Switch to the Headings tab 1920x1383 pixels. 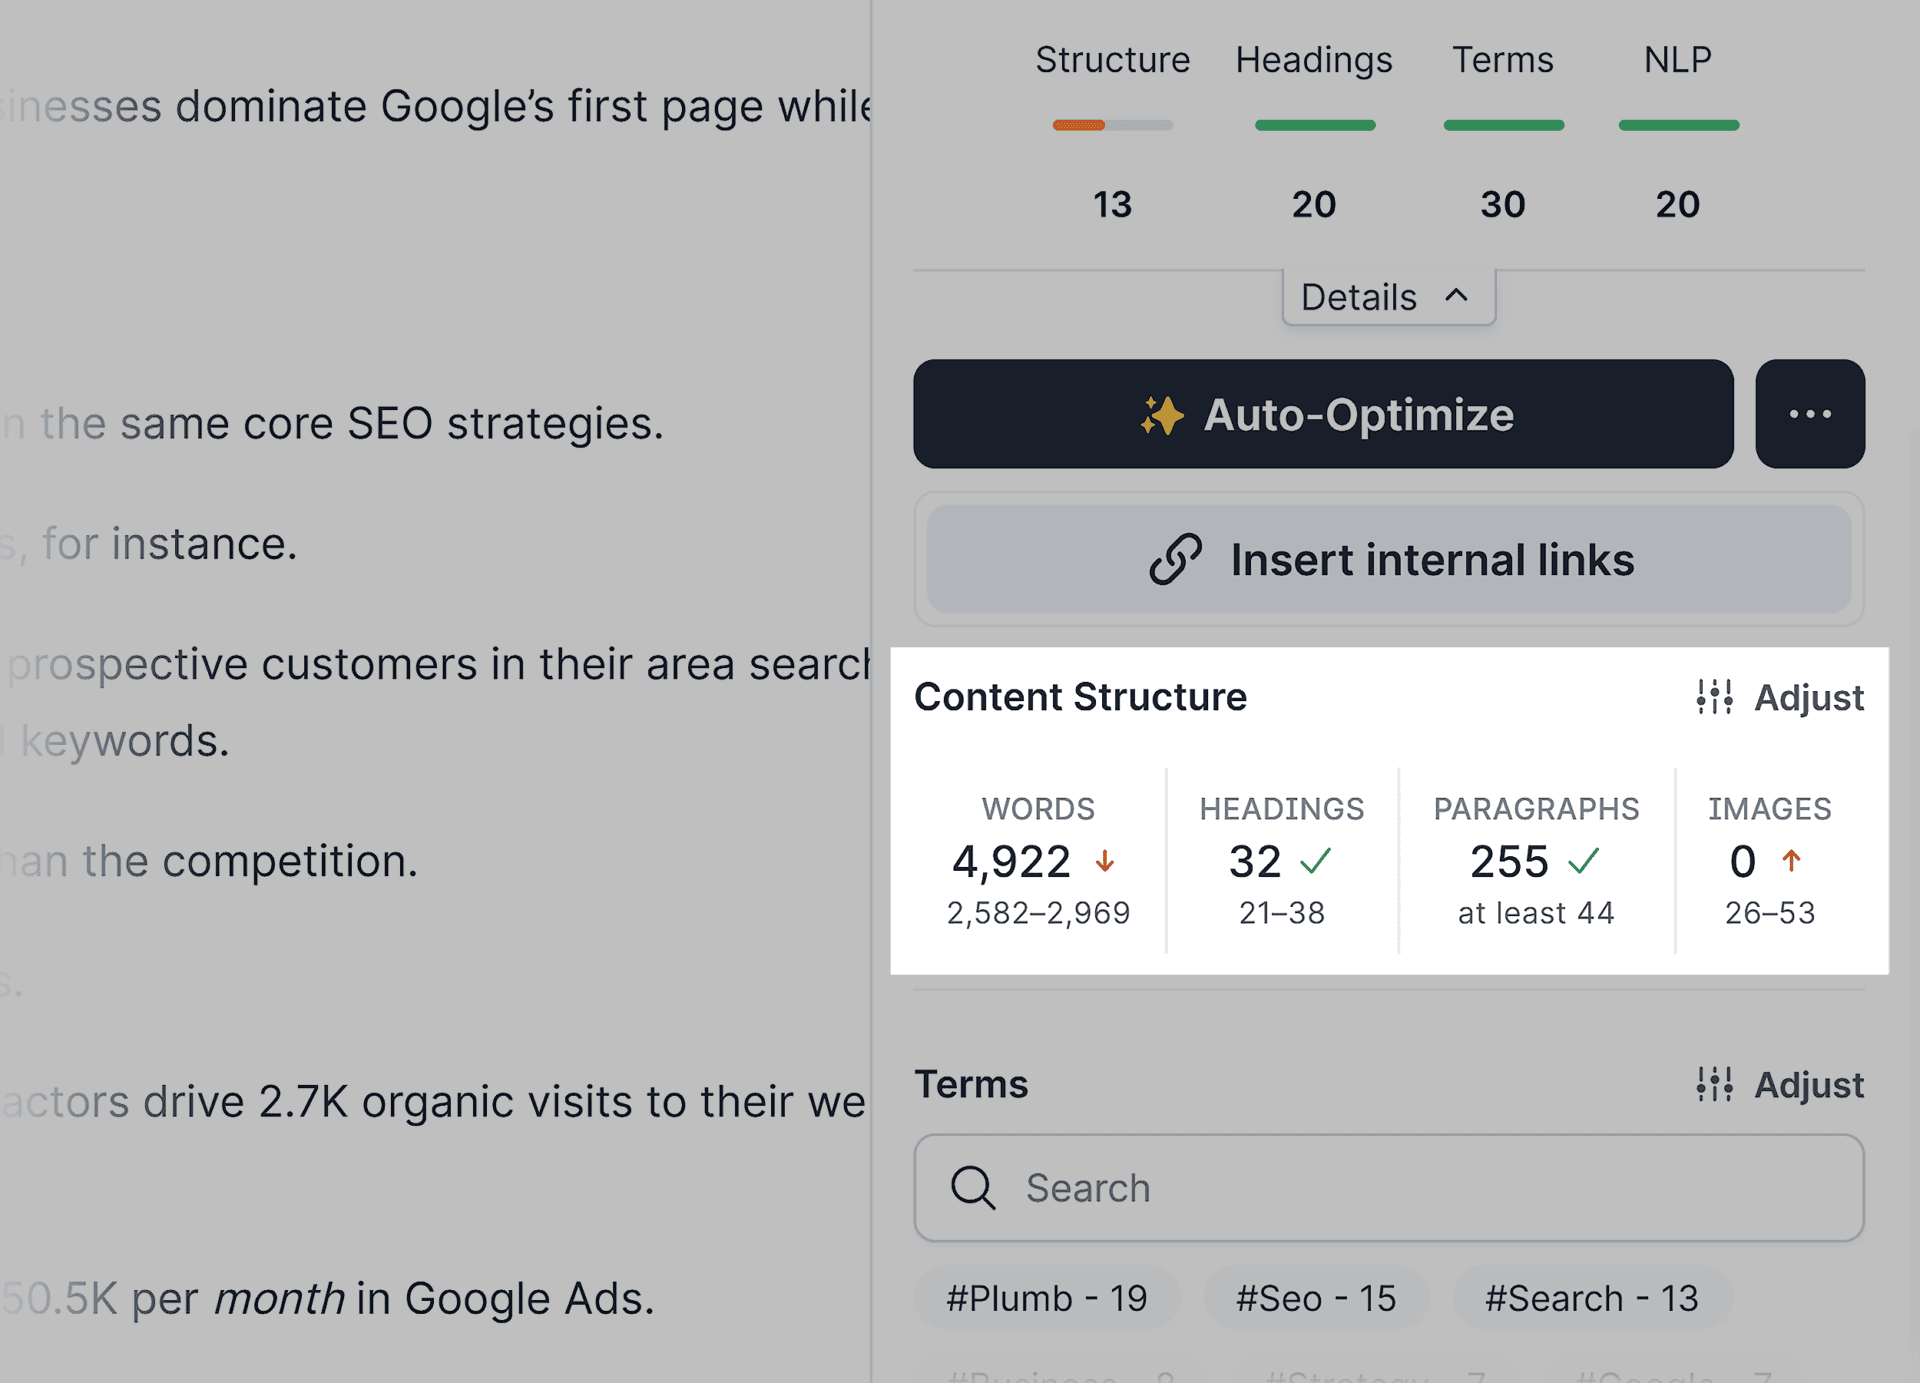[x=1313, y=60]
